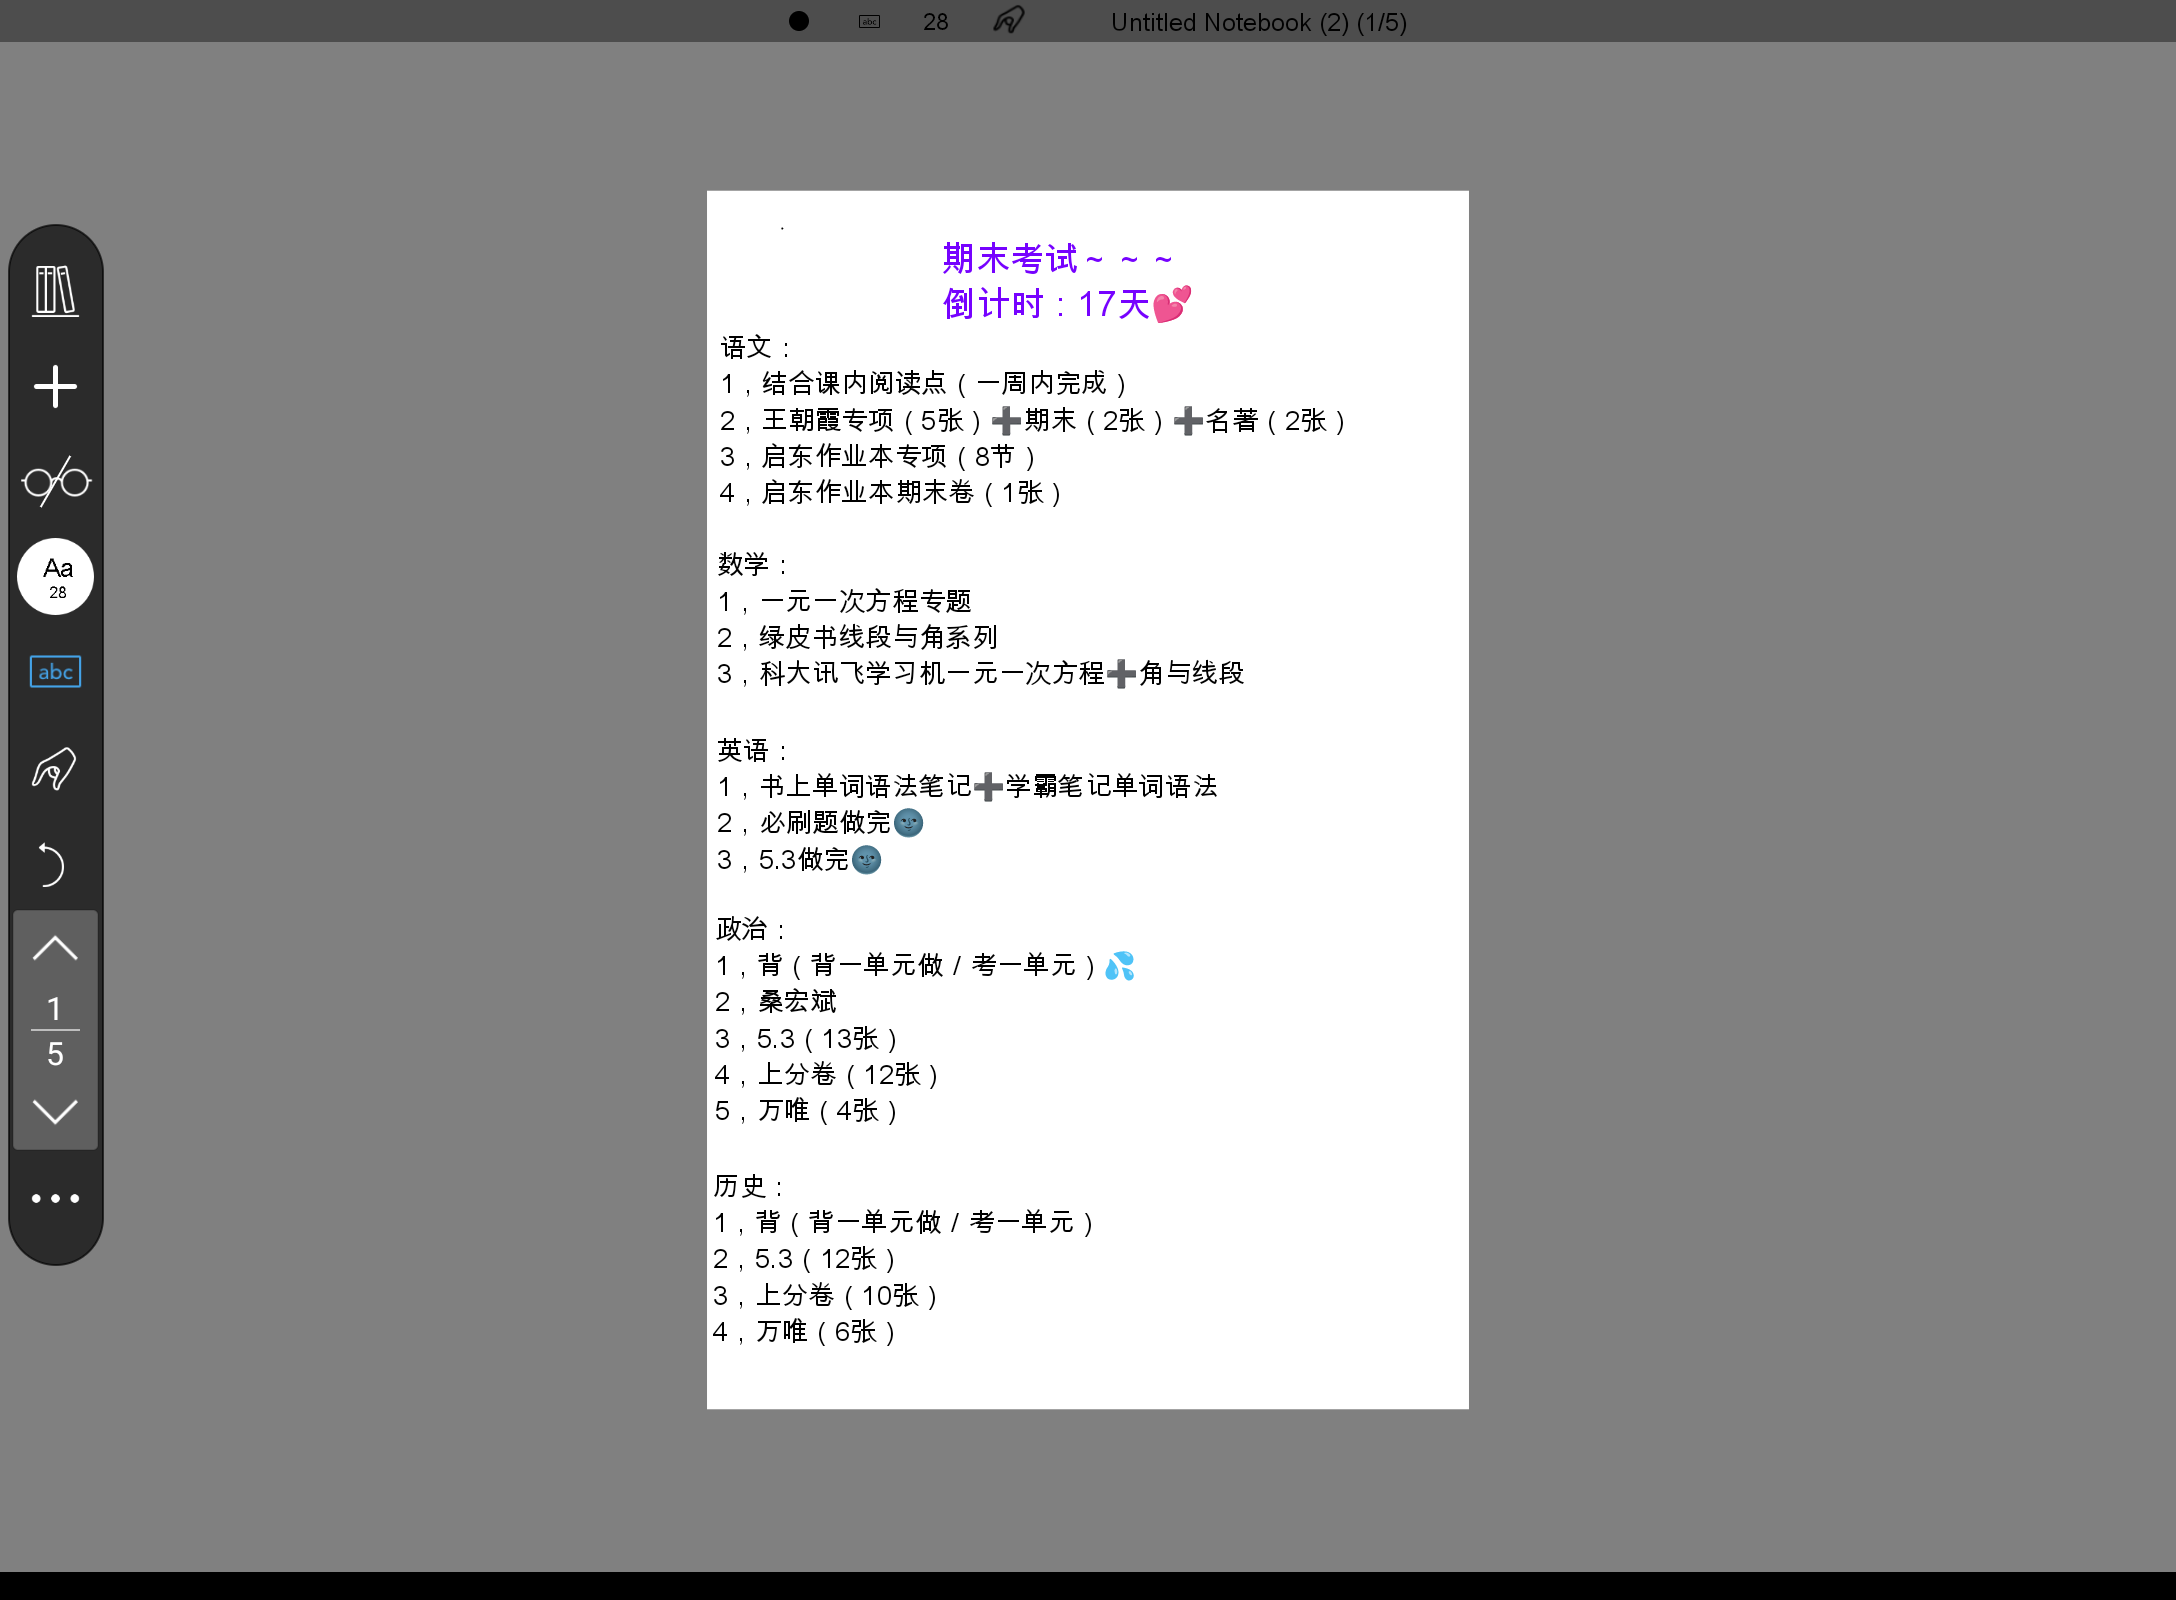2176x1600 pixels.
Task: Click the black ink color dot in top bar
Action: 798,21
